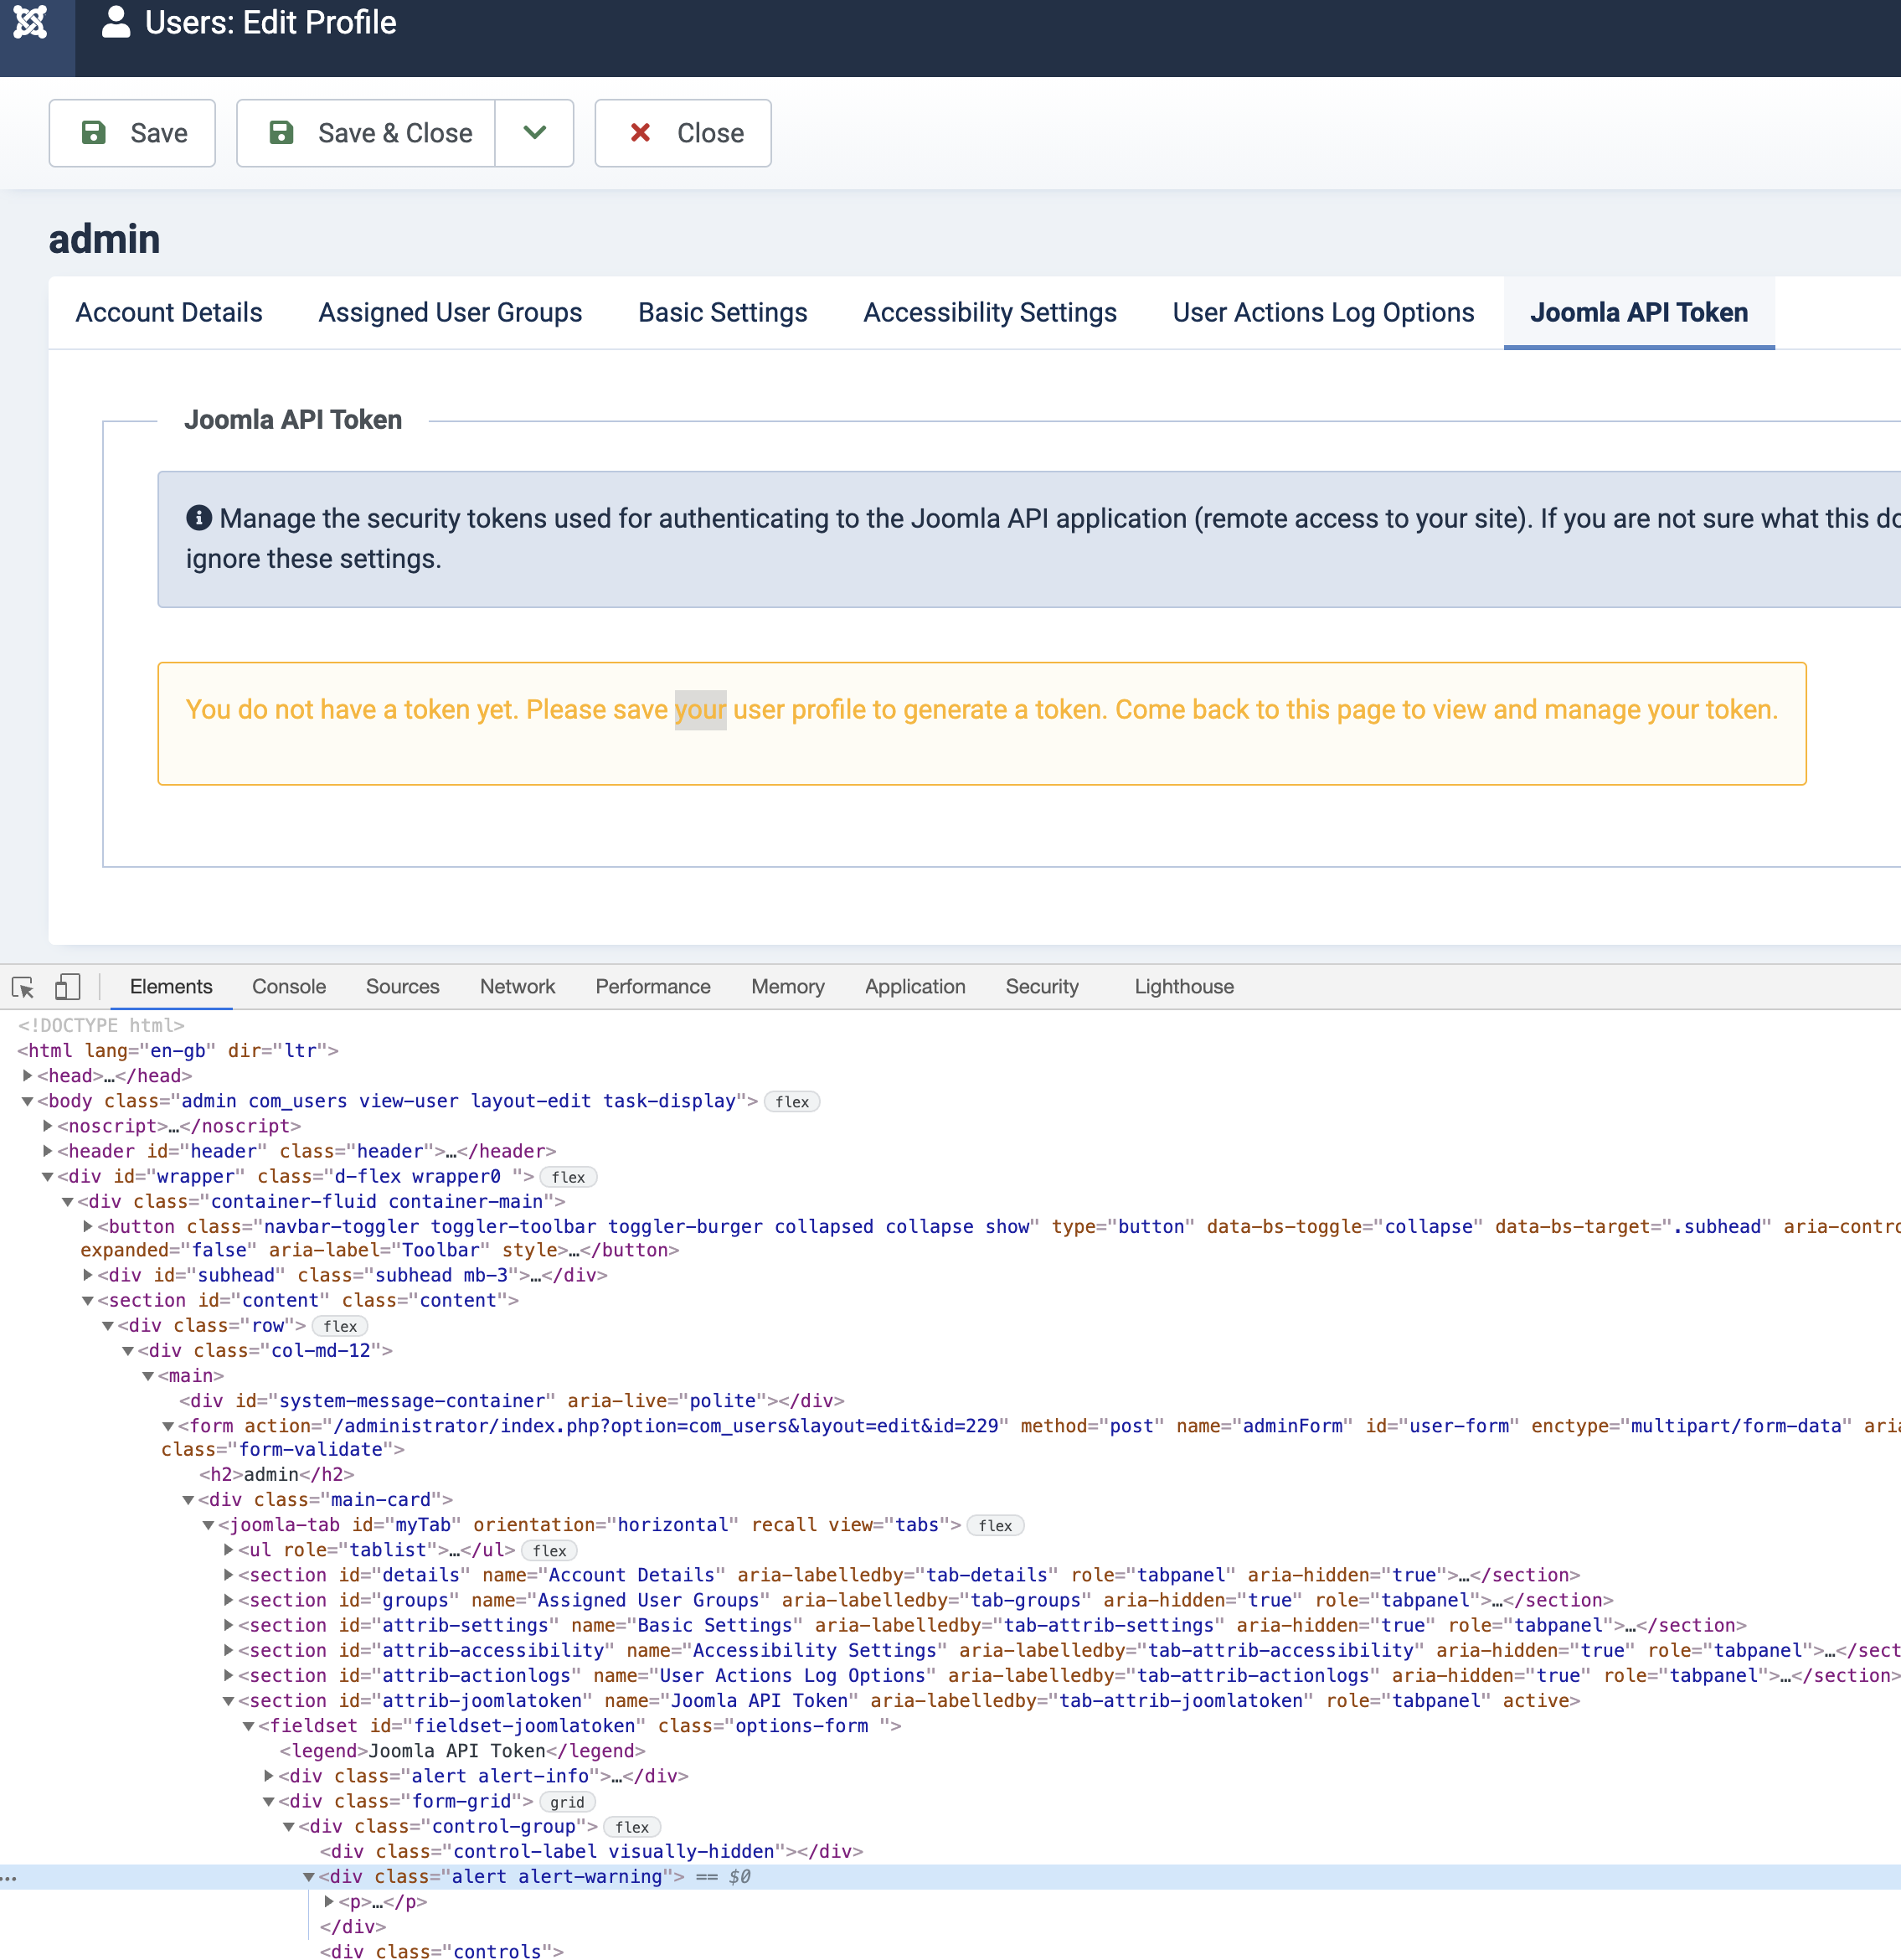Screen dimensions: 1901x1960
Task: Select the system-message-container div line
Action: pyautogui.click(x=512, y=1401)
